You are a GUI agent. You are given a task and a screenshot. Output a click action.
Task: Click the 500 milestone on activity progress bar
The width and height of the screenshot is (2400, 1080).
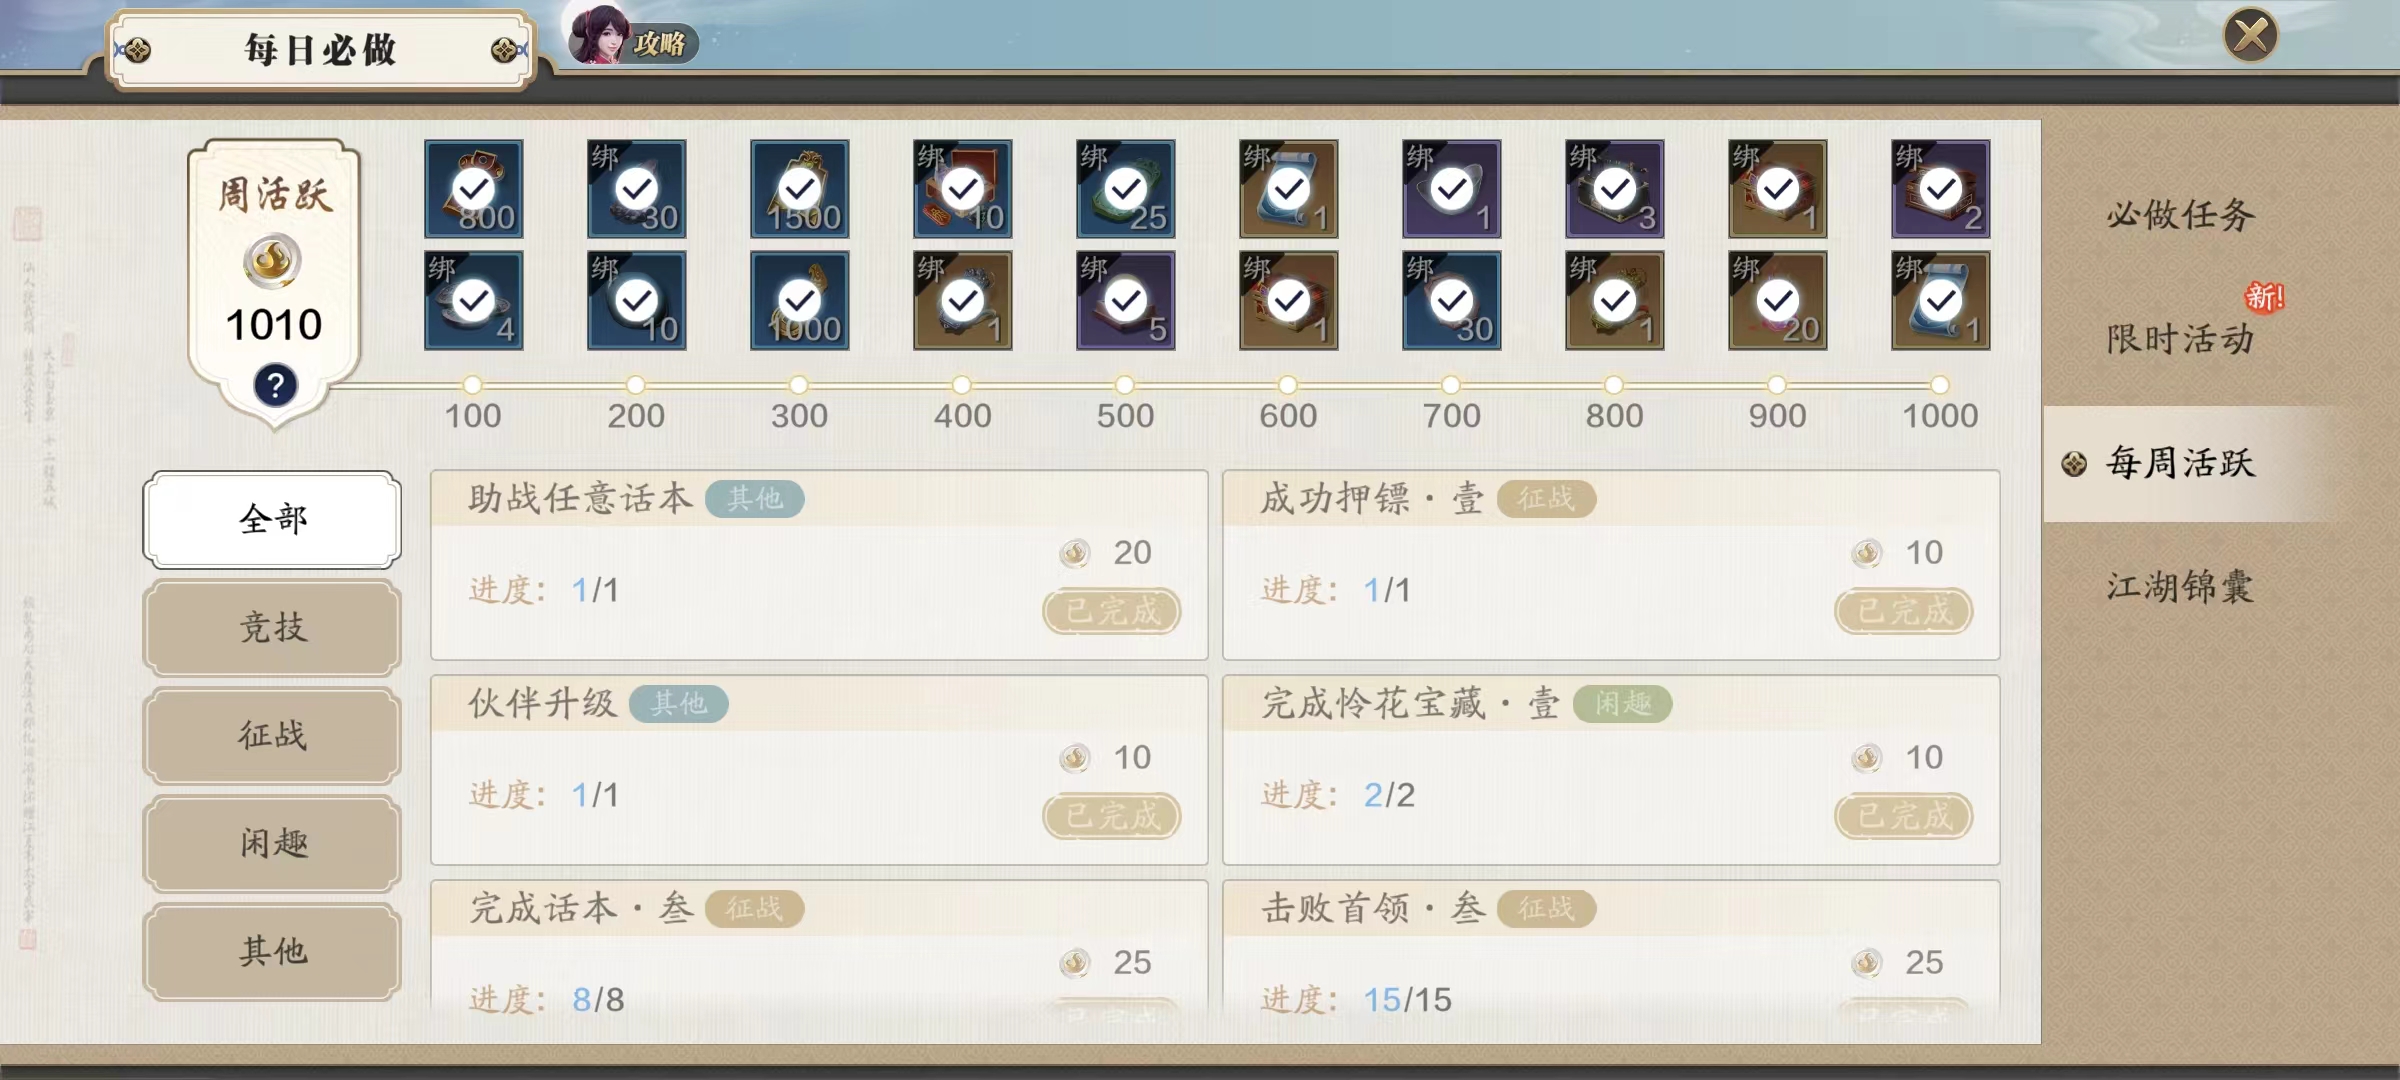(x=1125, y=385)
